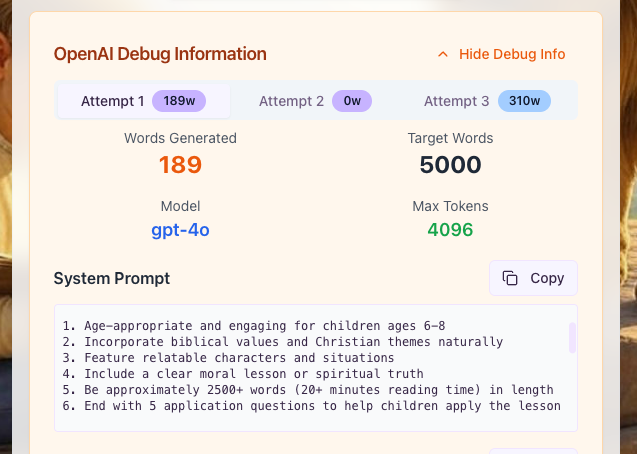Screen dimensions: 637x454
Task: Click the 0w badge on Attempt 2
Action: (352, 101)
